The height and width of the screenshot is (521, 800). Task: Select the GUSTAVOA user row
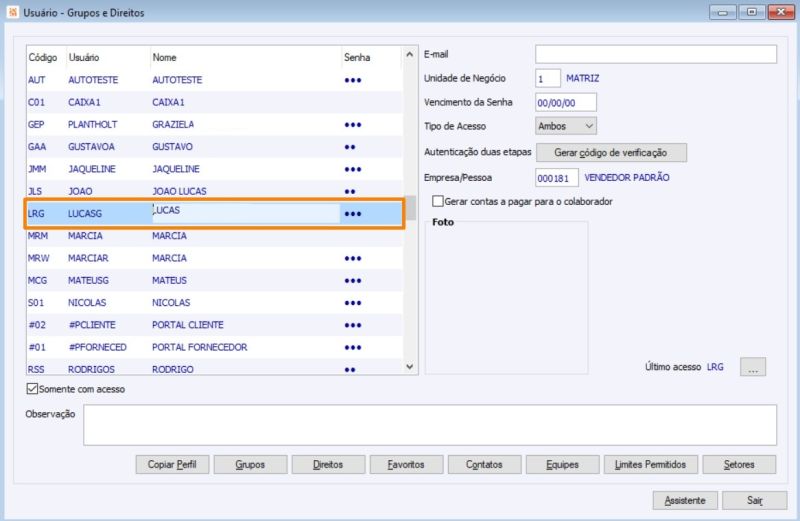tap(215, 147)
